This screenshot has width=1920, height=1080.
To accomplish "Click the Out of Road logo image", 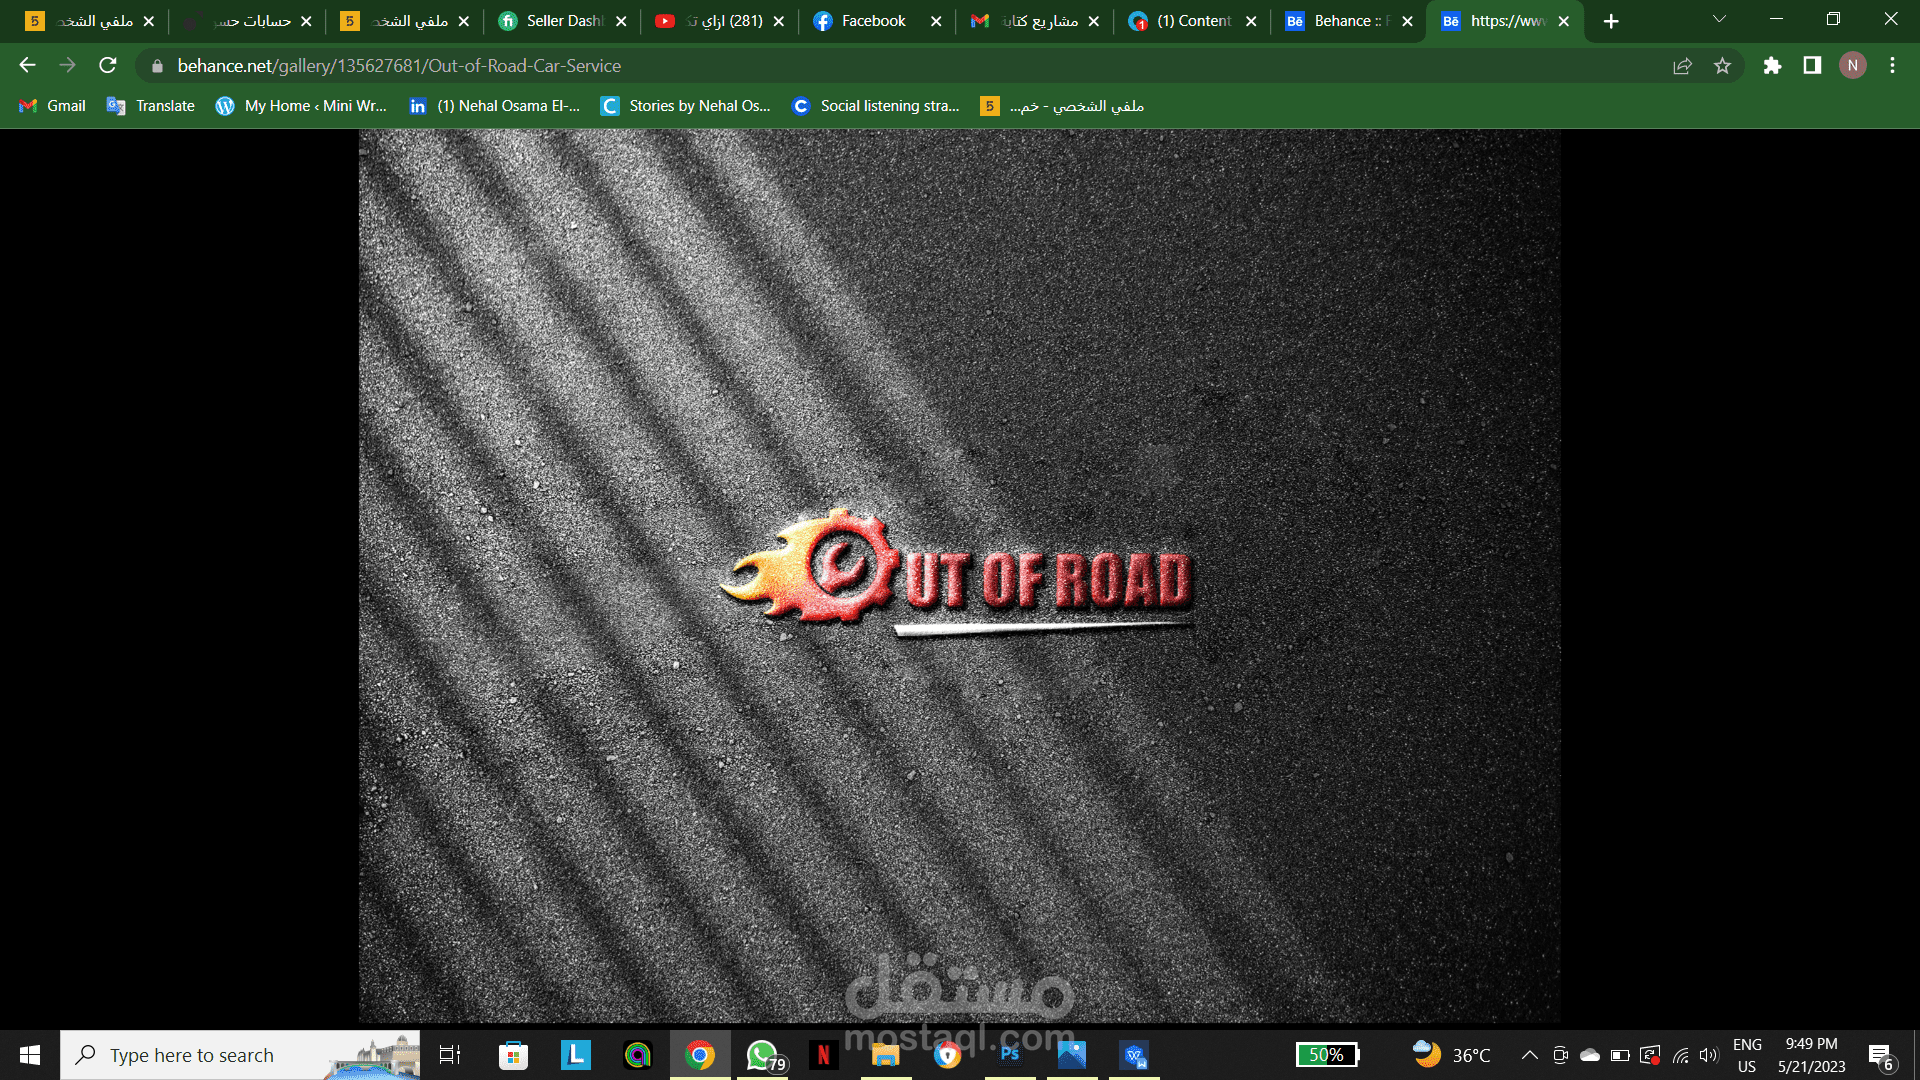I will pos(957,570).
